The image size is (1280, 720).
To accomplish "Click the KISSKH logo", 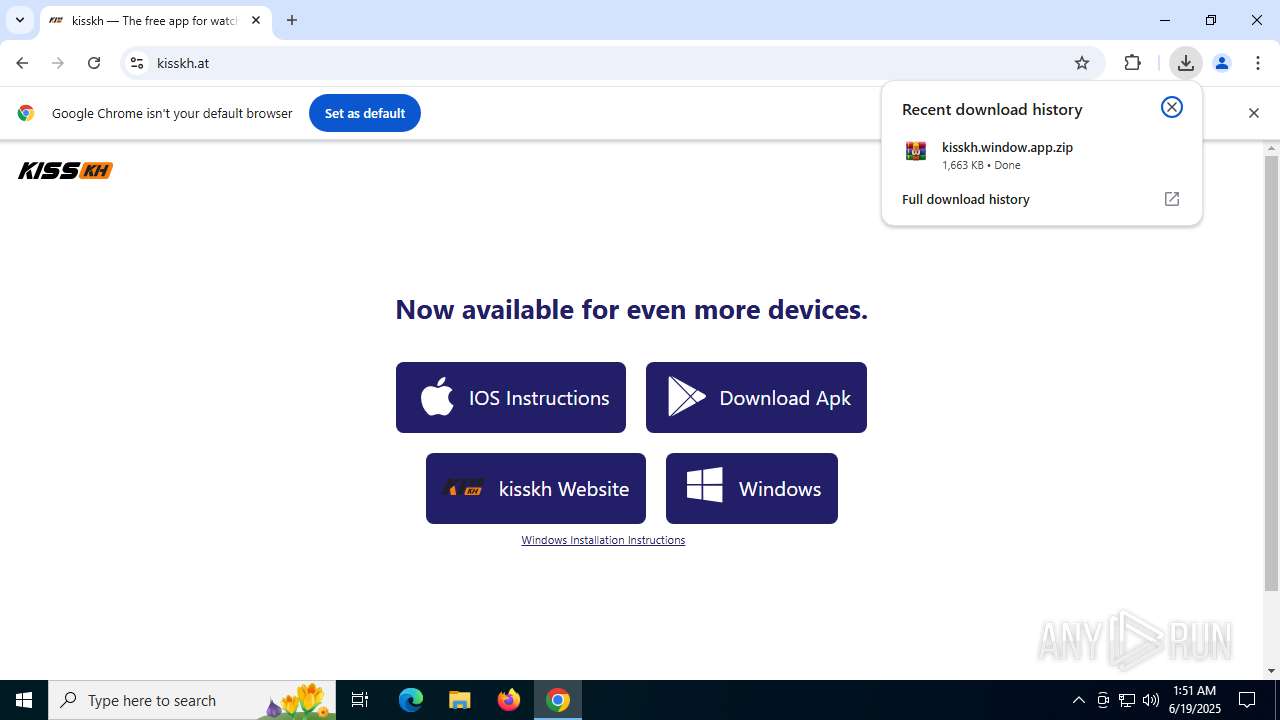I will coord(65,171).
